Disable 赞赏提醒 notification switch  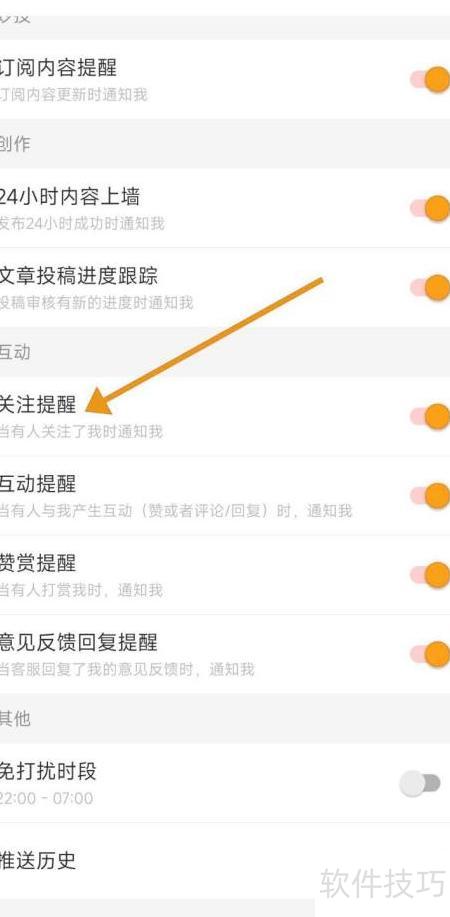coord(430,574)
